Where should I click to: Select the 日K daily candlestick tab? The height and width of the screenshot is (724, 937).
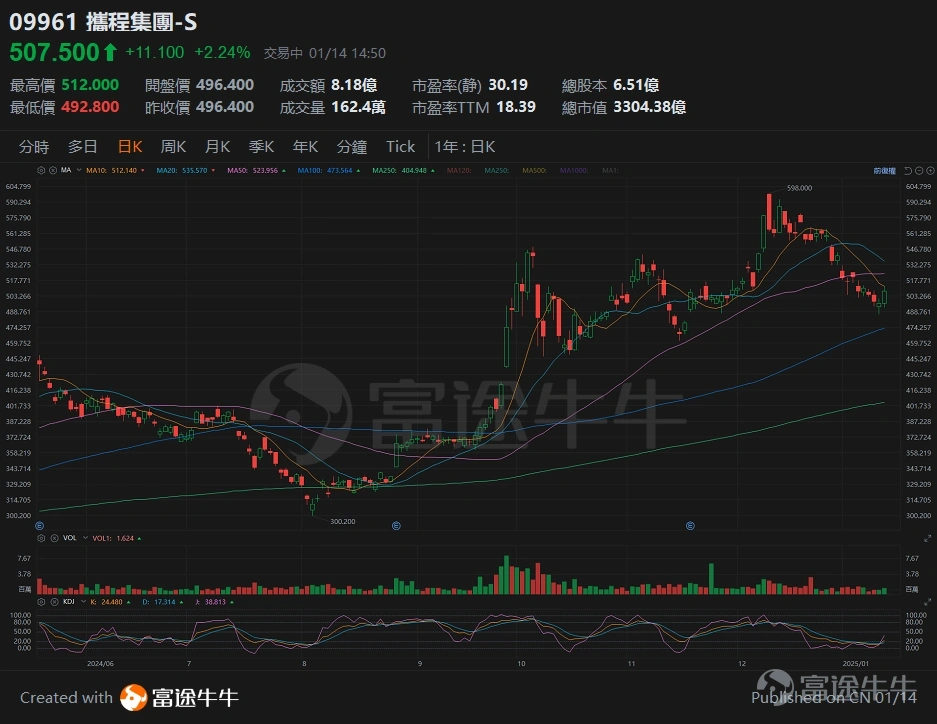pyautogui.click(x=130, y=147)
